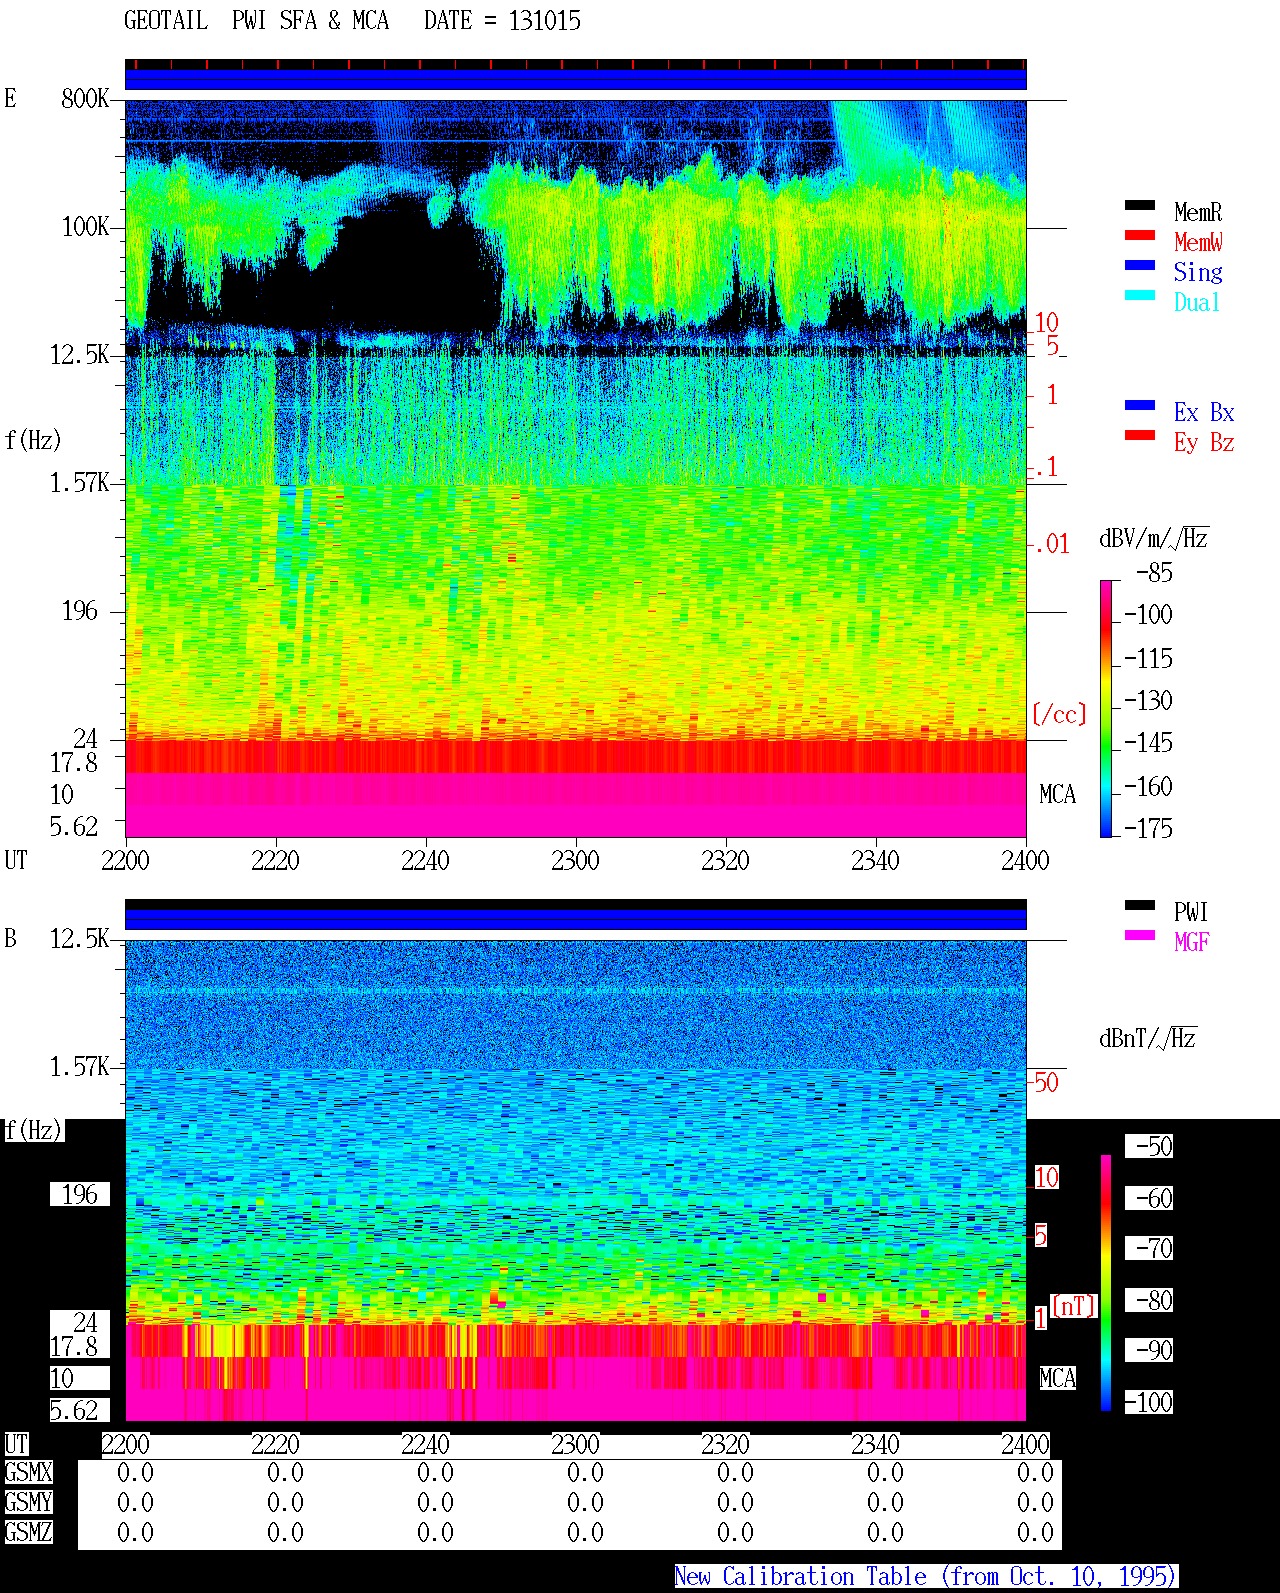Select the 'MemW' legend label
The height and width of the screenshot is (1593, 1280).
pyautogui.click(x=1198, y=242)
